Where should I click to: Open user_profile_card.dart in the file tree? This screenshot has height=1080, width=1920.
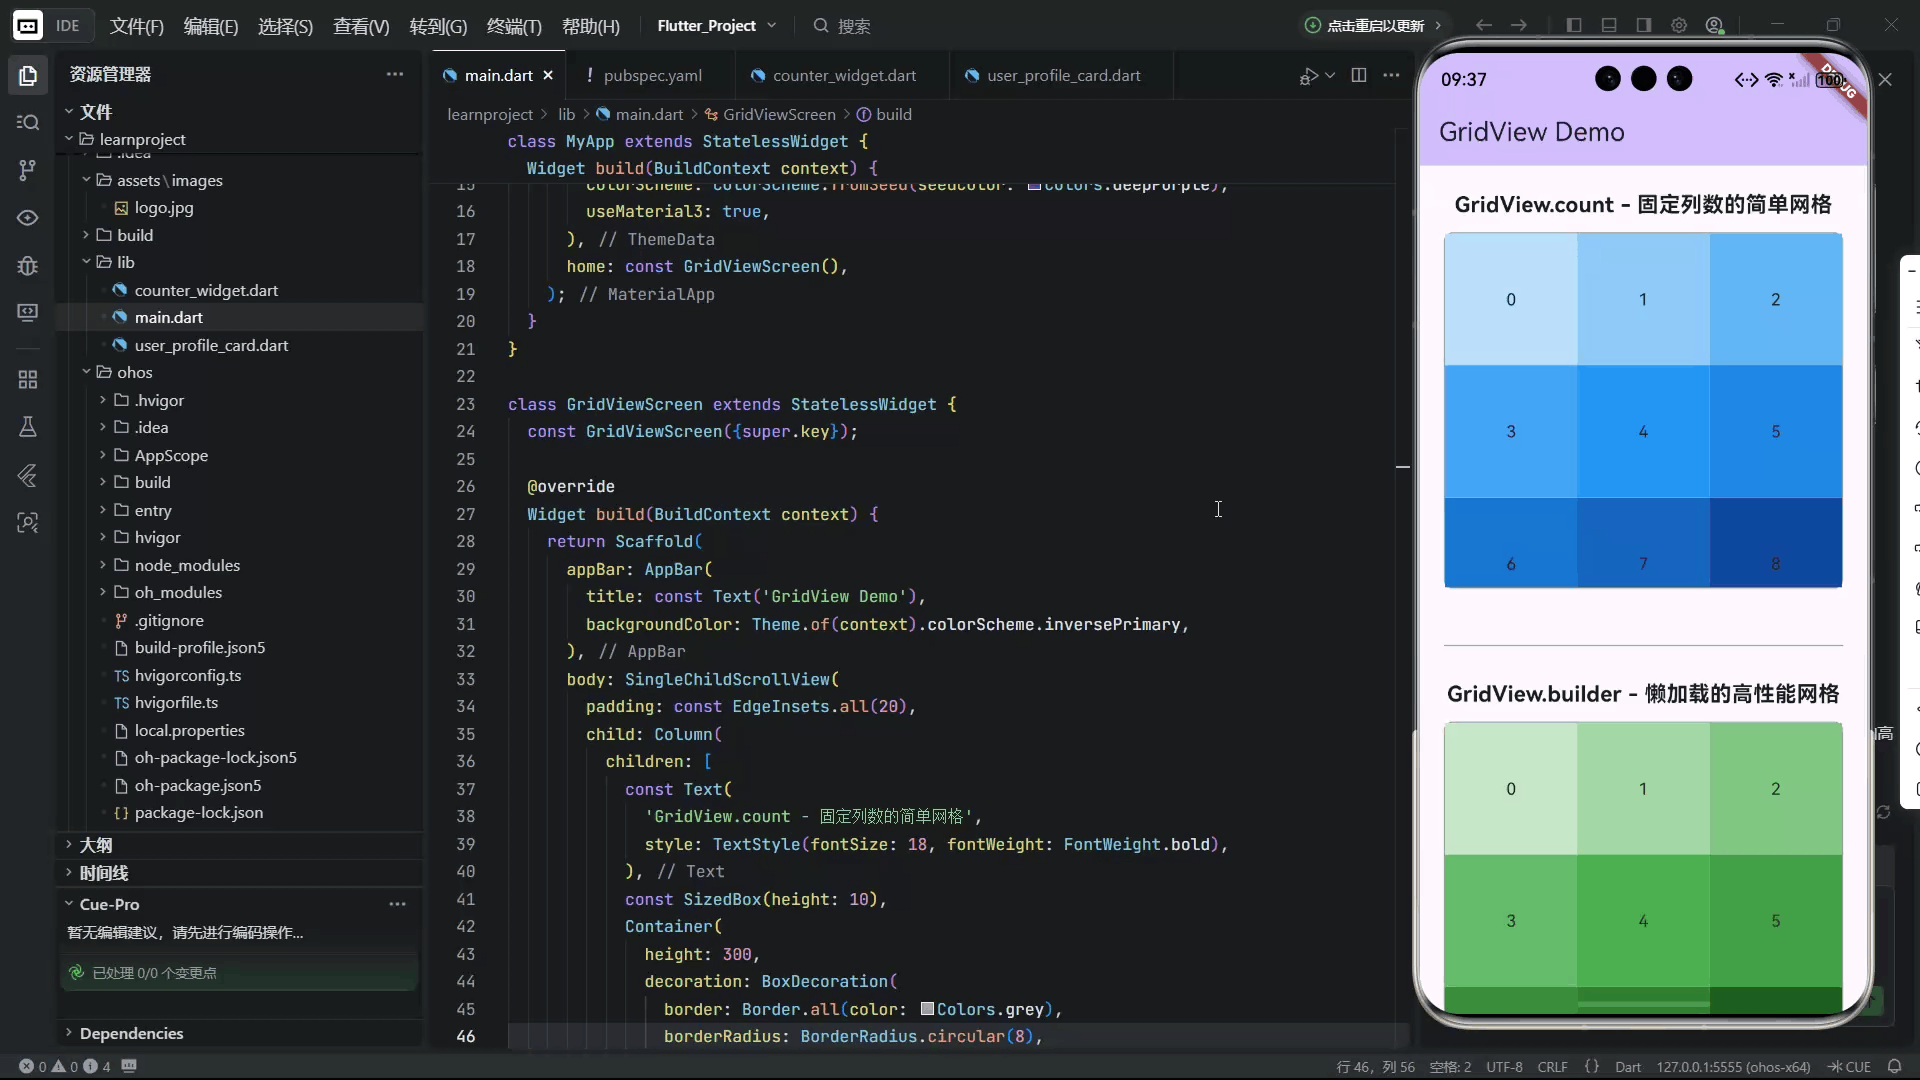(x=211, y=345)
